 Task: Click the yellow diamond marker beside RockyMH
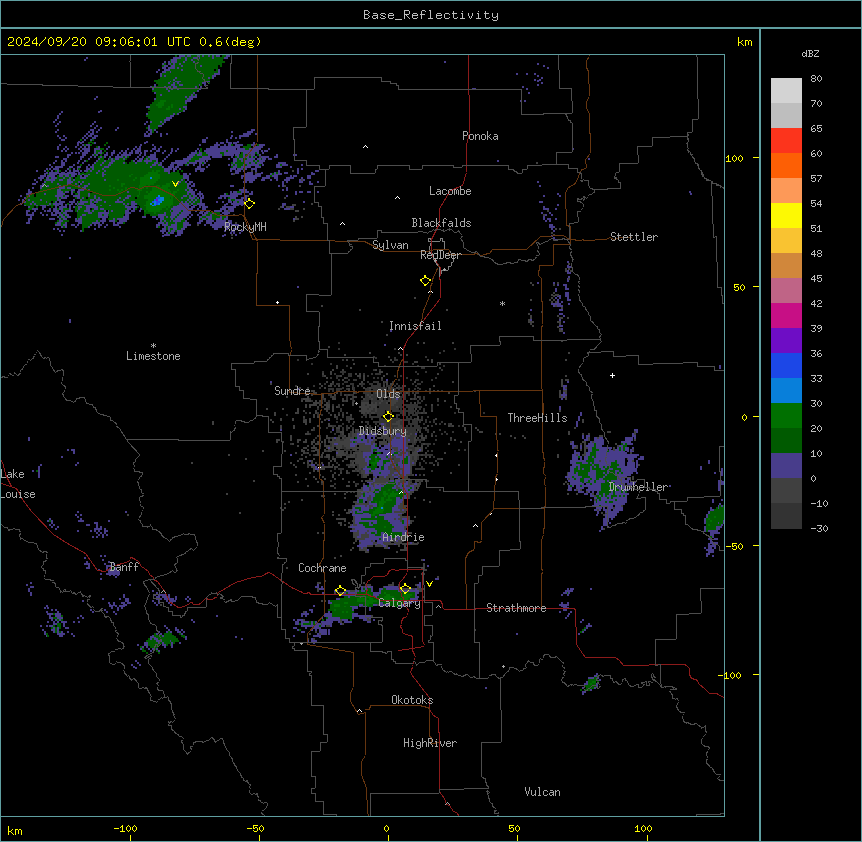click(x=250, y=203)
